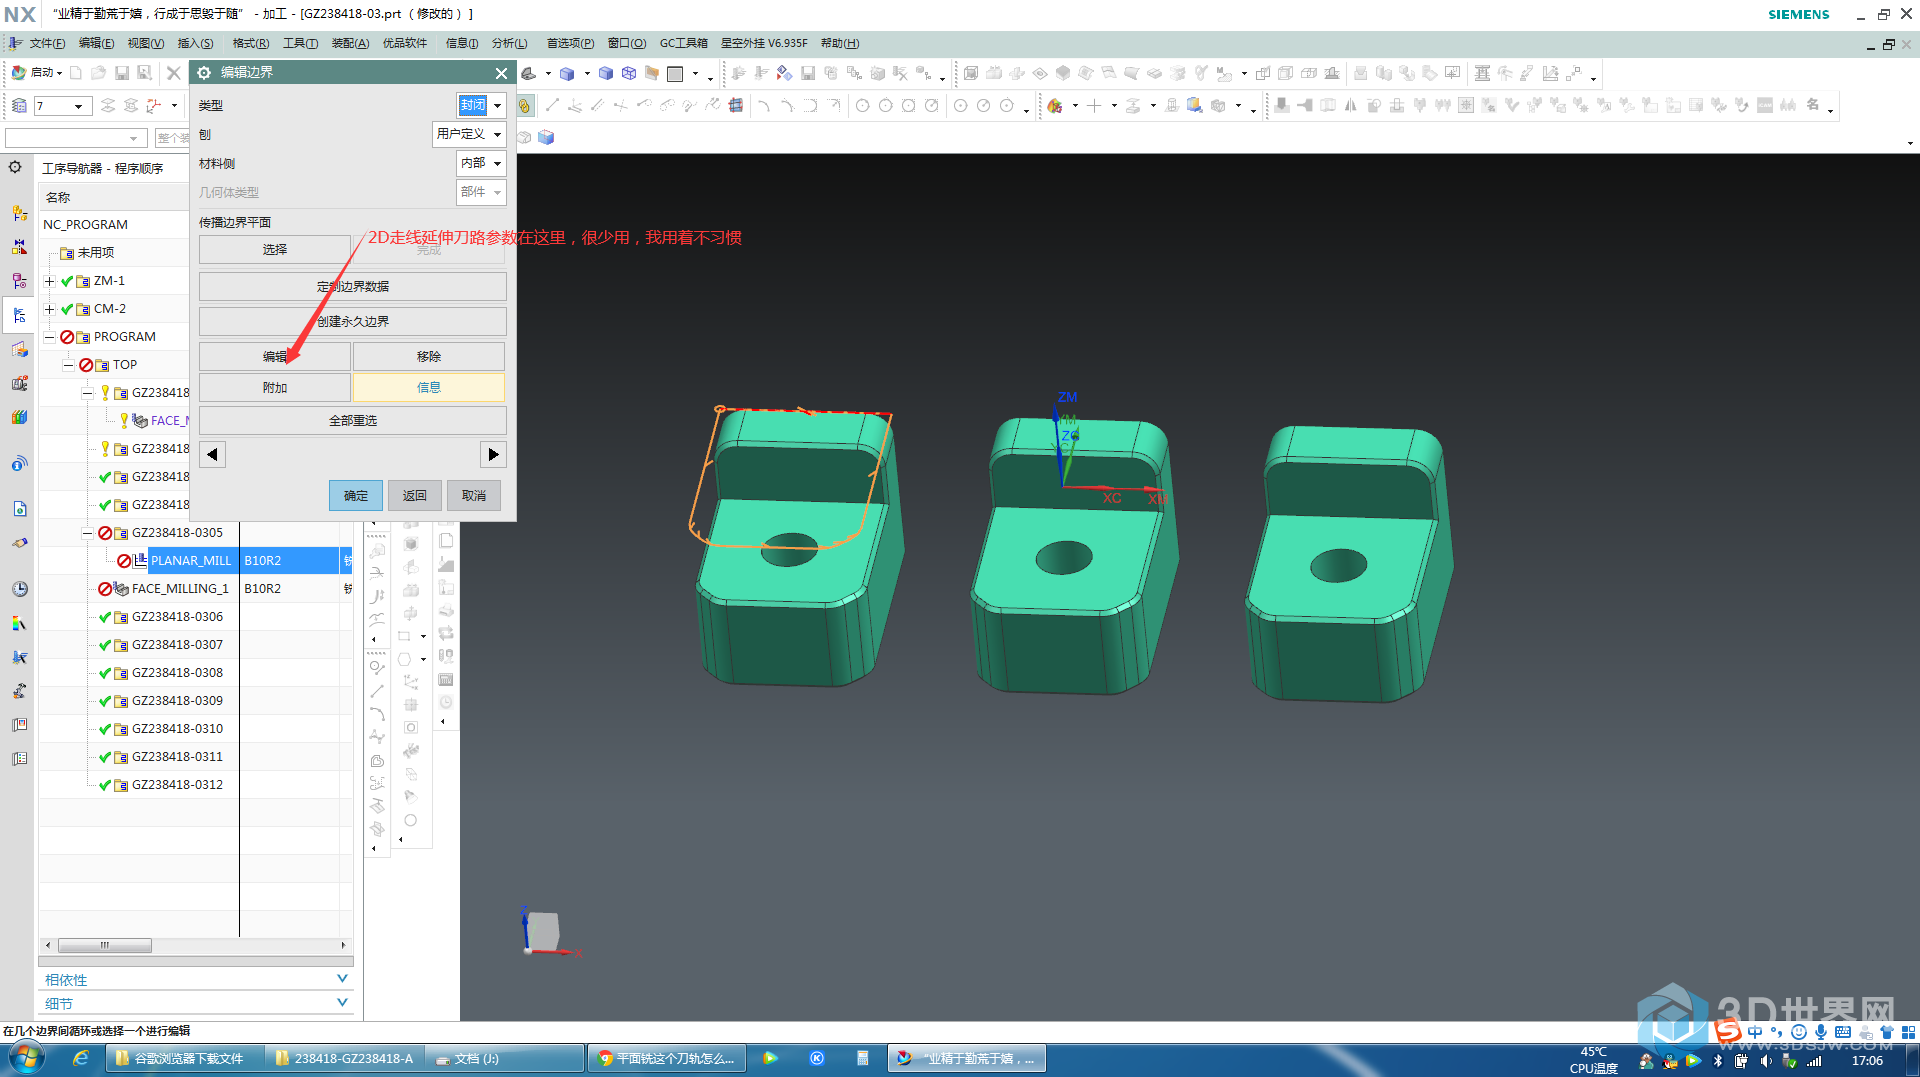Open the 文件(F) menu

pyautogui.click(x=47, y=43)
